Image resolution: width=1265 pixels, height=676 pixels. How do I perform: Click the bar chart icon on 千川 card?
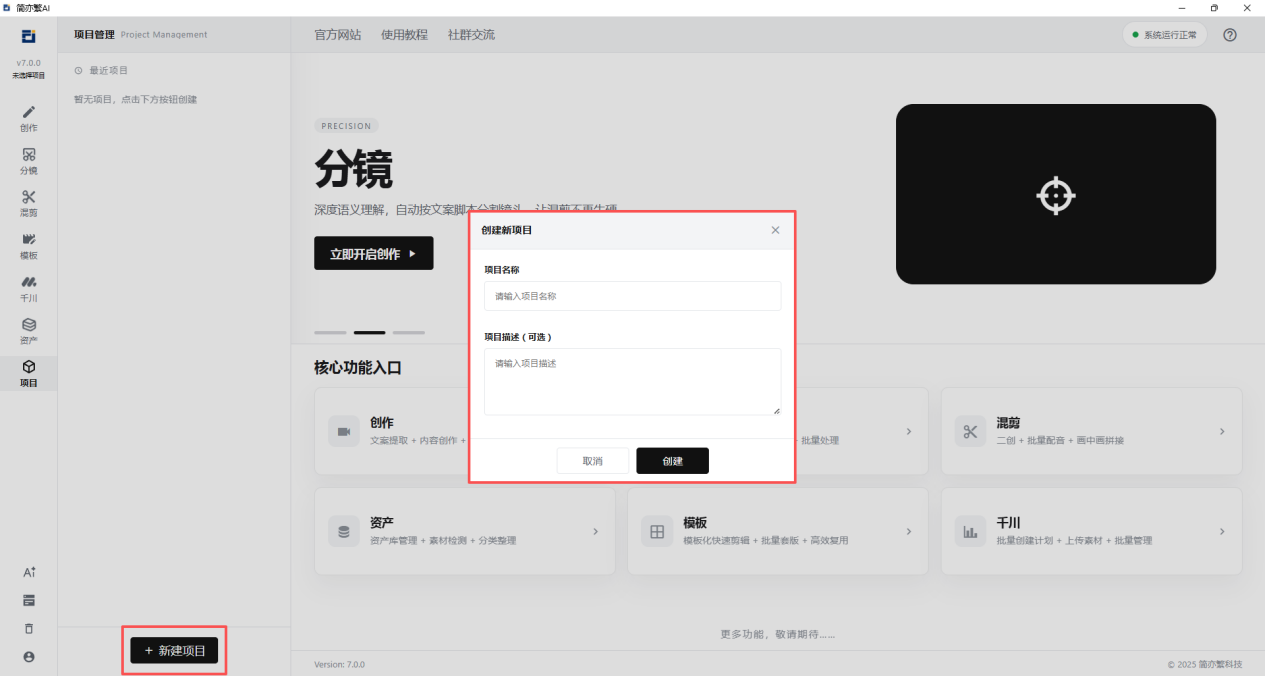tap(970, 531)
